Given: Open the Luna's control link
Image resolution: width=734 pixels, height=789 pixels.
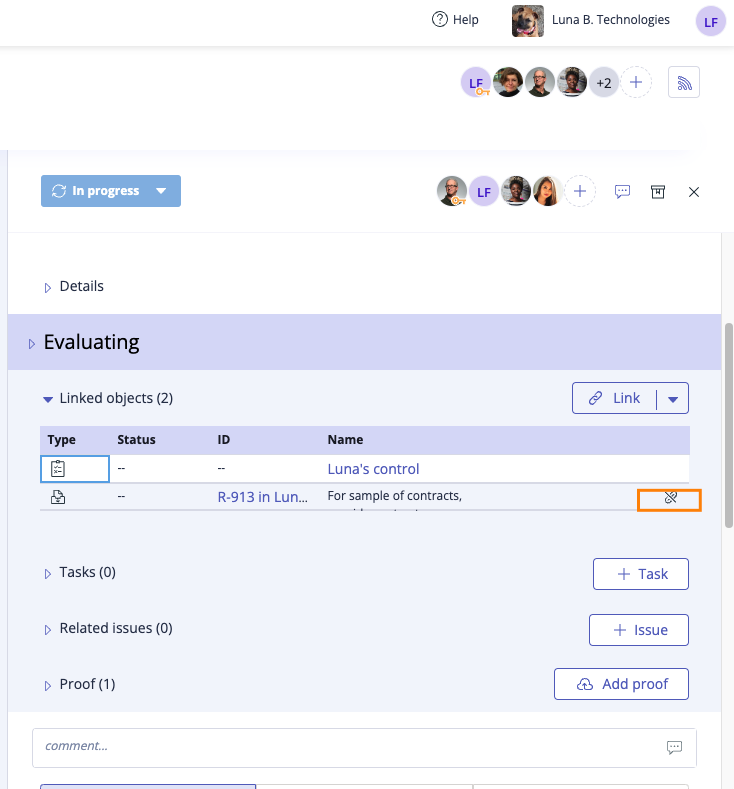Looking at the screenshot, I should pyautogui.click(x=373, y=468).
